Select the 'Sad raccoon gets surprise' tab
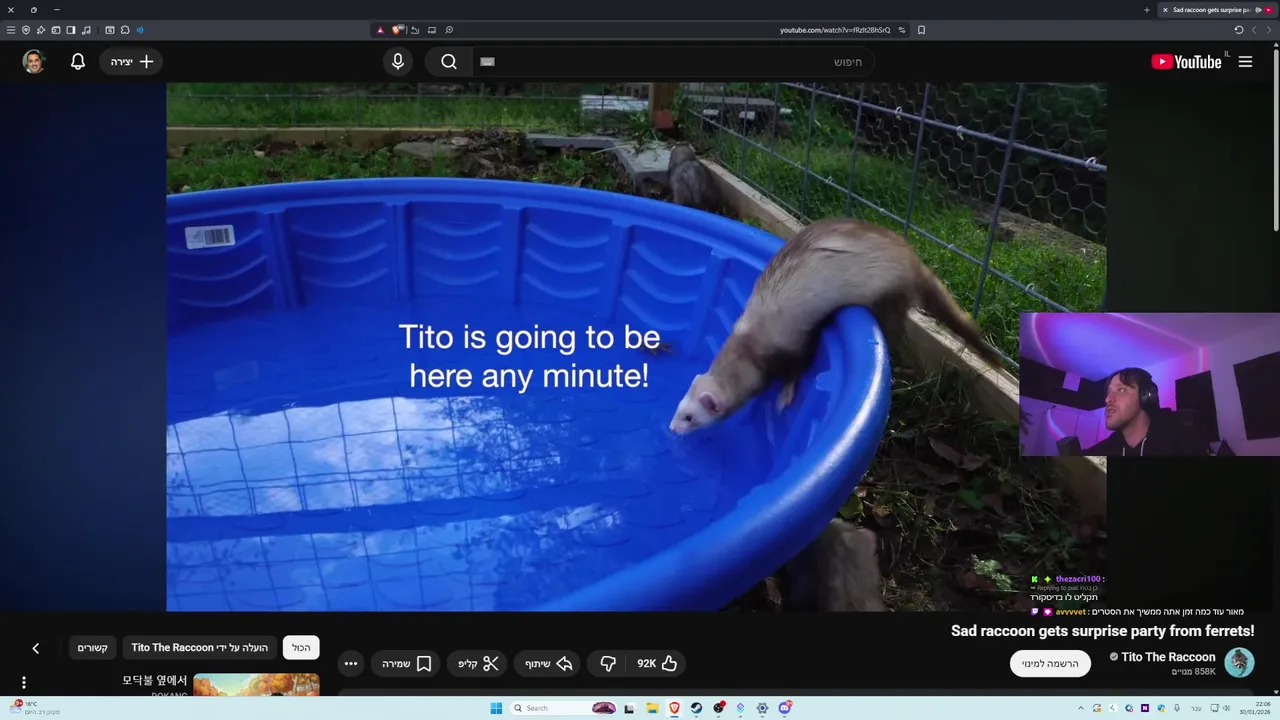1280x720 pixels. click(x=1217, y=10)
